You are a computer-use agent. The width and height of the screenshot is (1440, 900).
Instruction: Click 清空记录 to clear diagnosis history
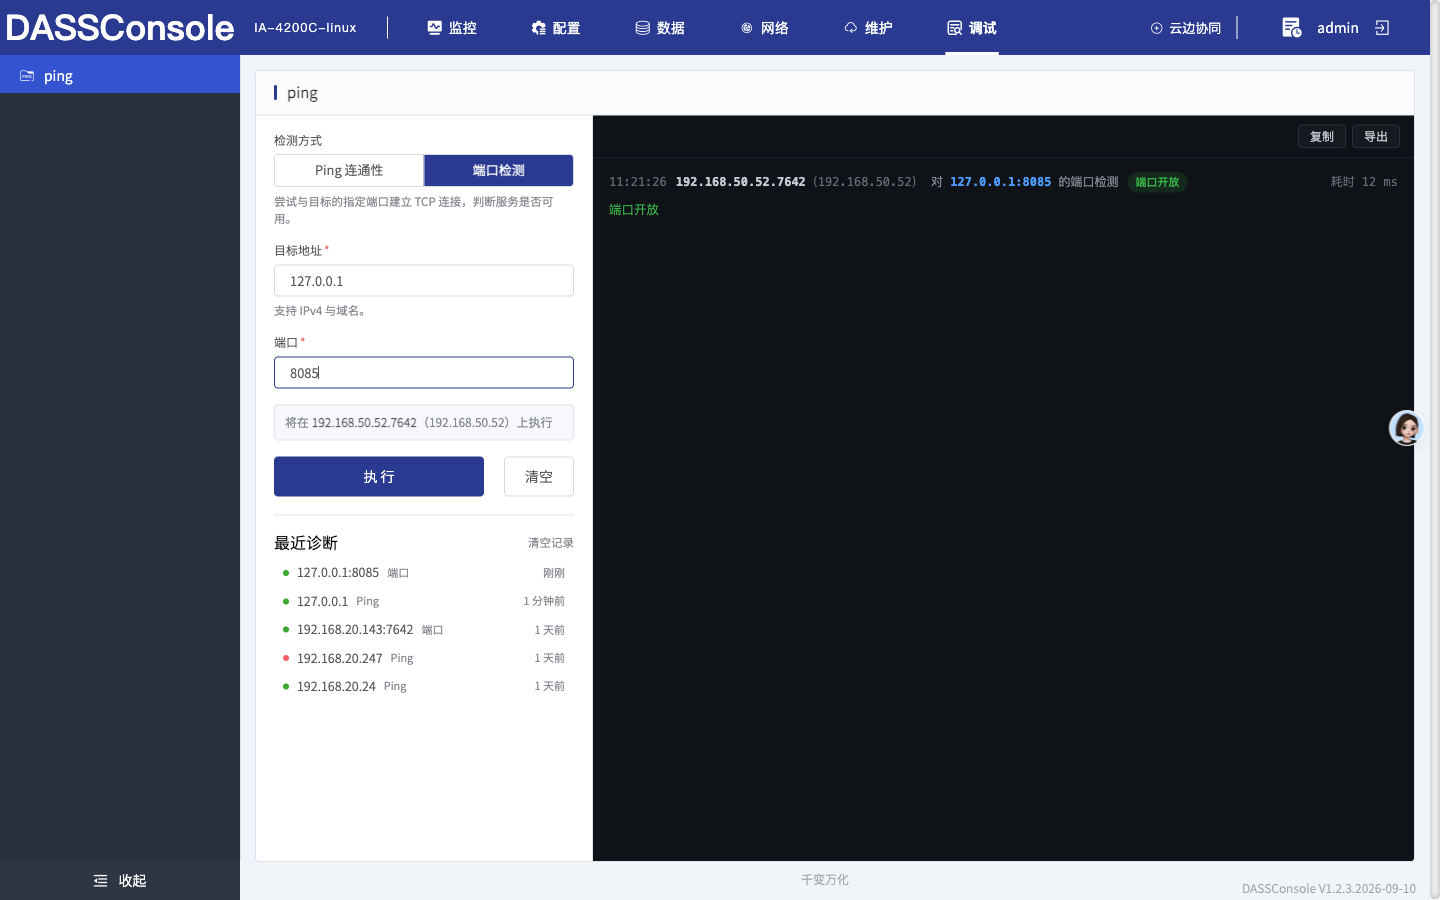pyautogui.click(x=551, y=543)
